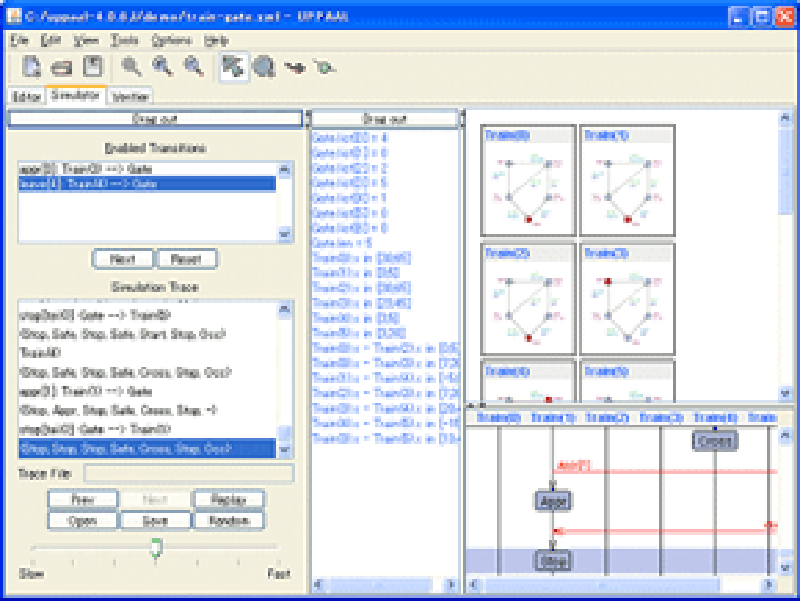
Task: Click the New system toolbar icon
Action: 31,67
